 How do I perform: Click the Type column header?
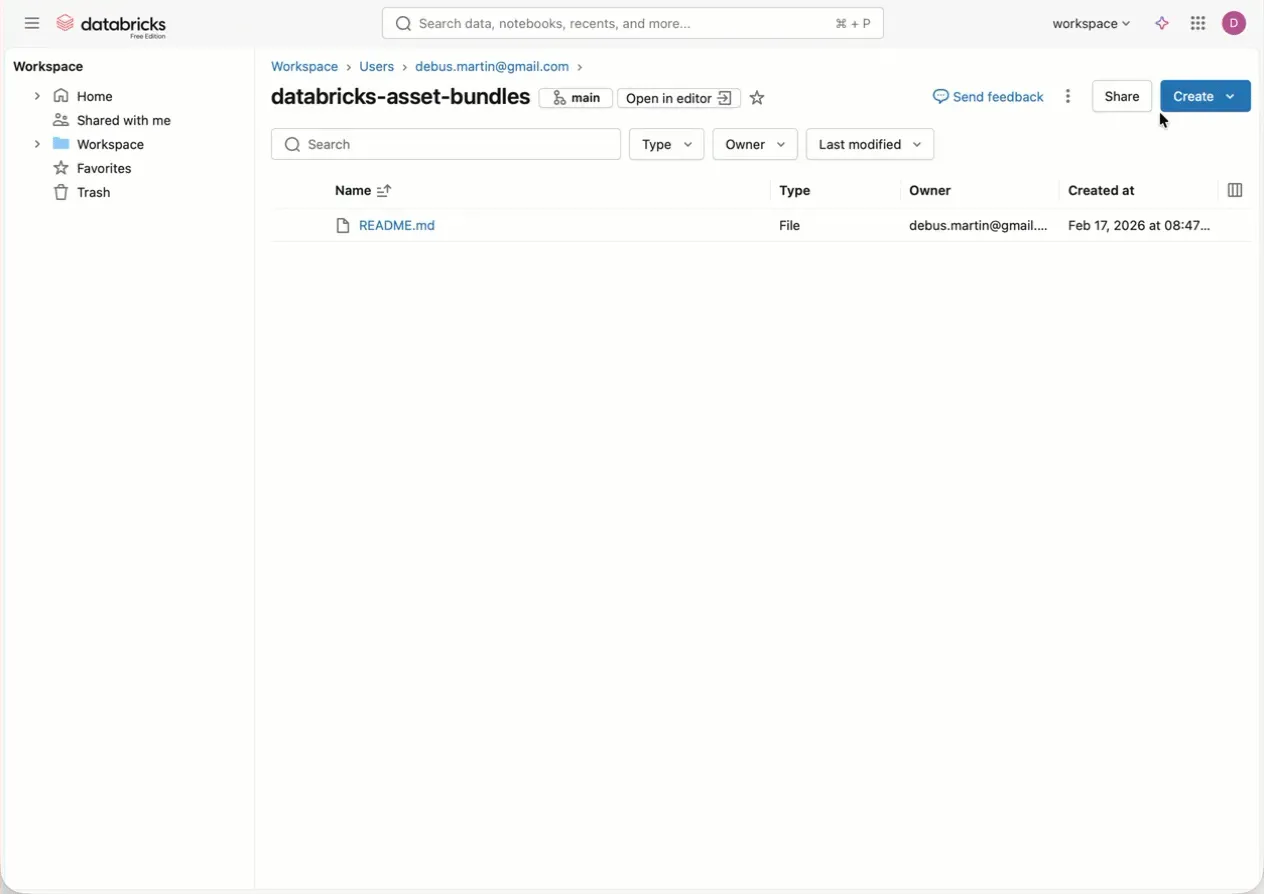(795, 190)
